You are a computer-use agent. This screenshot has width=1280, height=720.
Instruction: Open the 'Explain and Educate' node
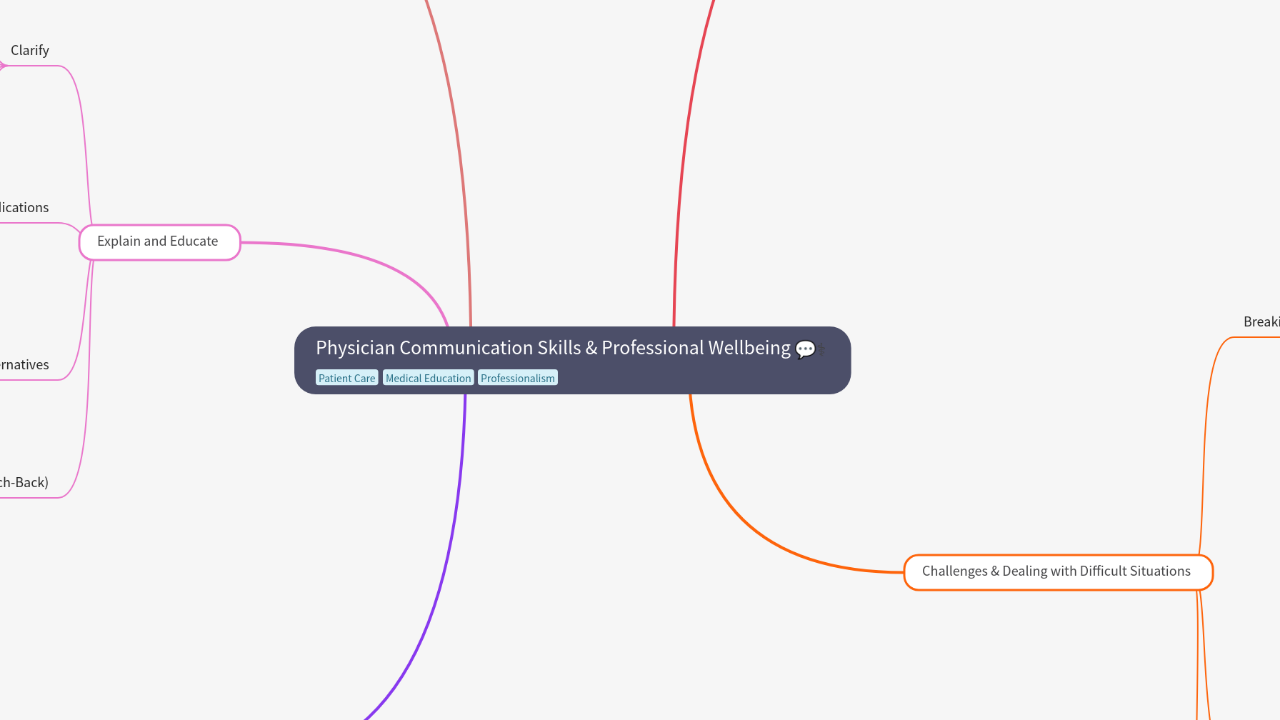click(158, 241)
